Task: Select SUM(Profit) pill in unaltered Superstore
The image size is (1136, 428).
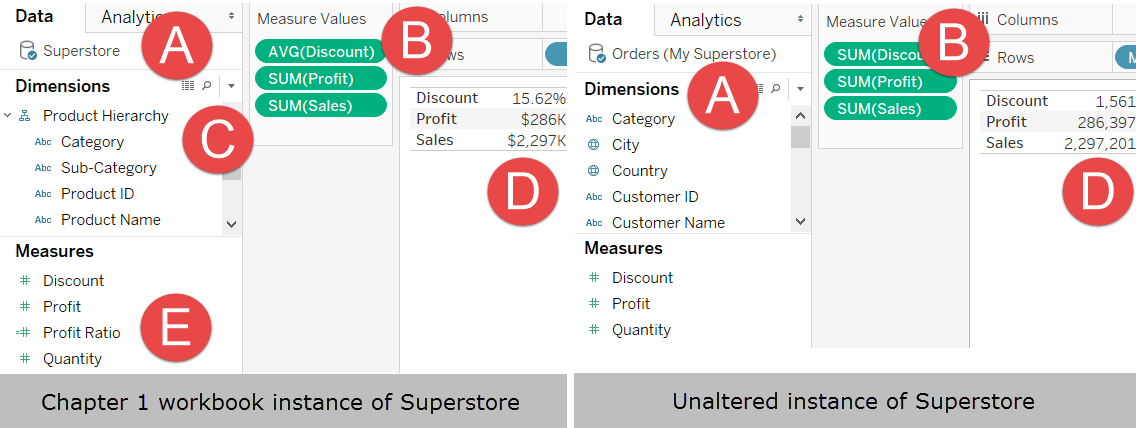Action: pyautogui.click(x=890, y=82)
